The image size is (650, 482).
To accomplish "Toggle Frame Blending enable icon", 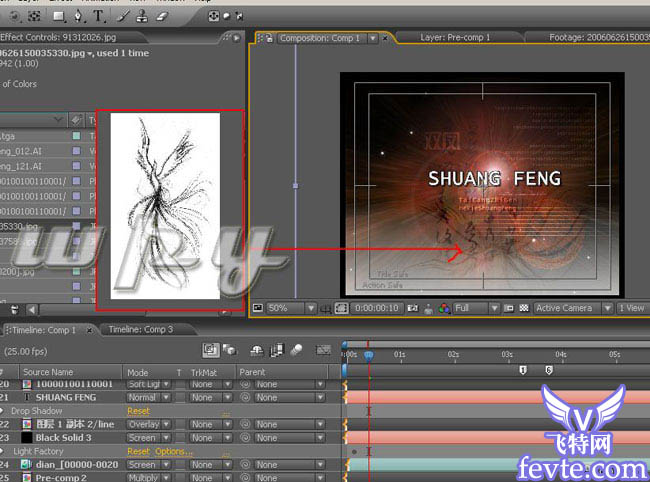I will (x=276, y=351).
